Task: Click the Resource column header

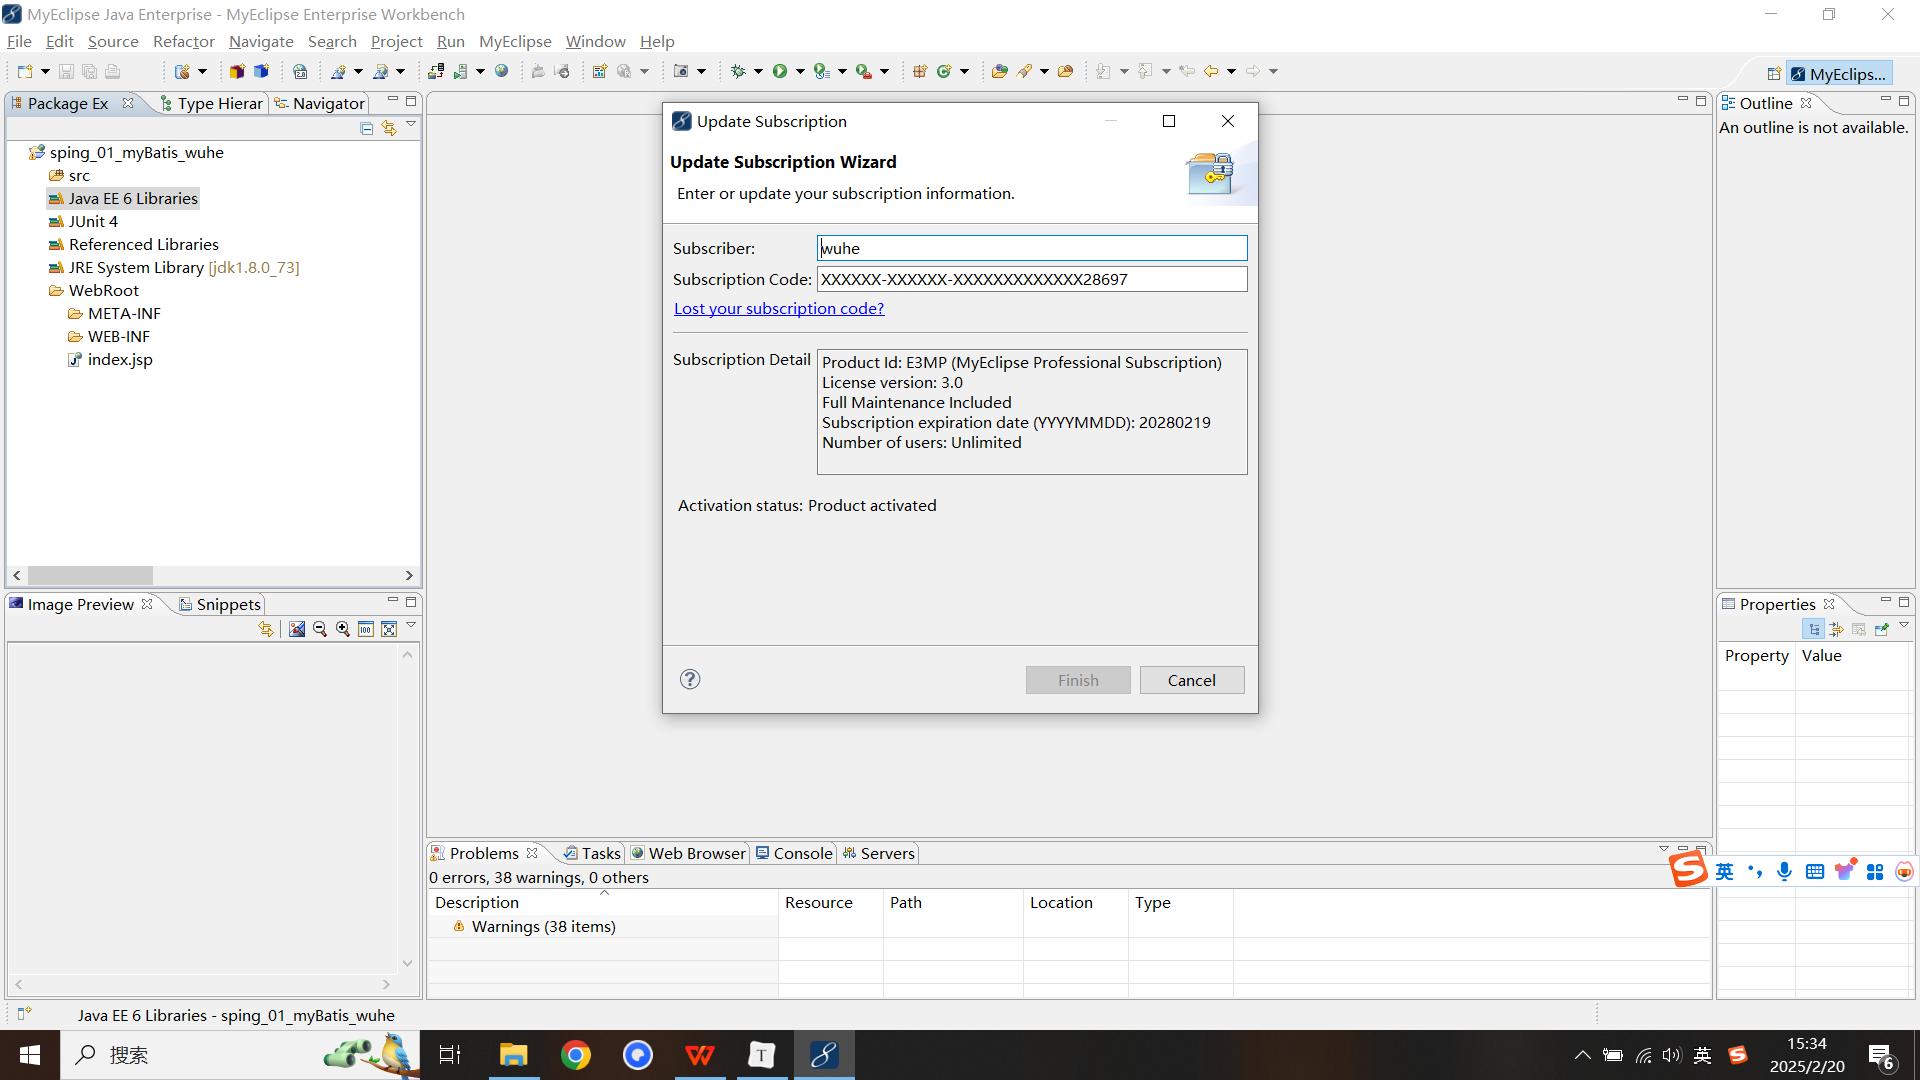Action: coord(830,902)
